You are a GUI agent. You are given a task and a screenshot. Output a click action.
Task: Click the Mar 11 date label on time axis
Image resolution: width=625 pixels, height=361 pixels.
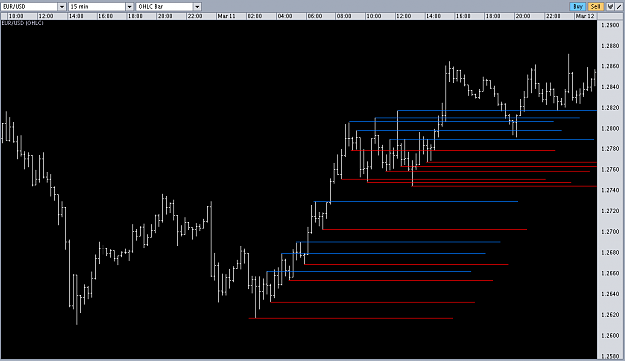click(226, 16)
